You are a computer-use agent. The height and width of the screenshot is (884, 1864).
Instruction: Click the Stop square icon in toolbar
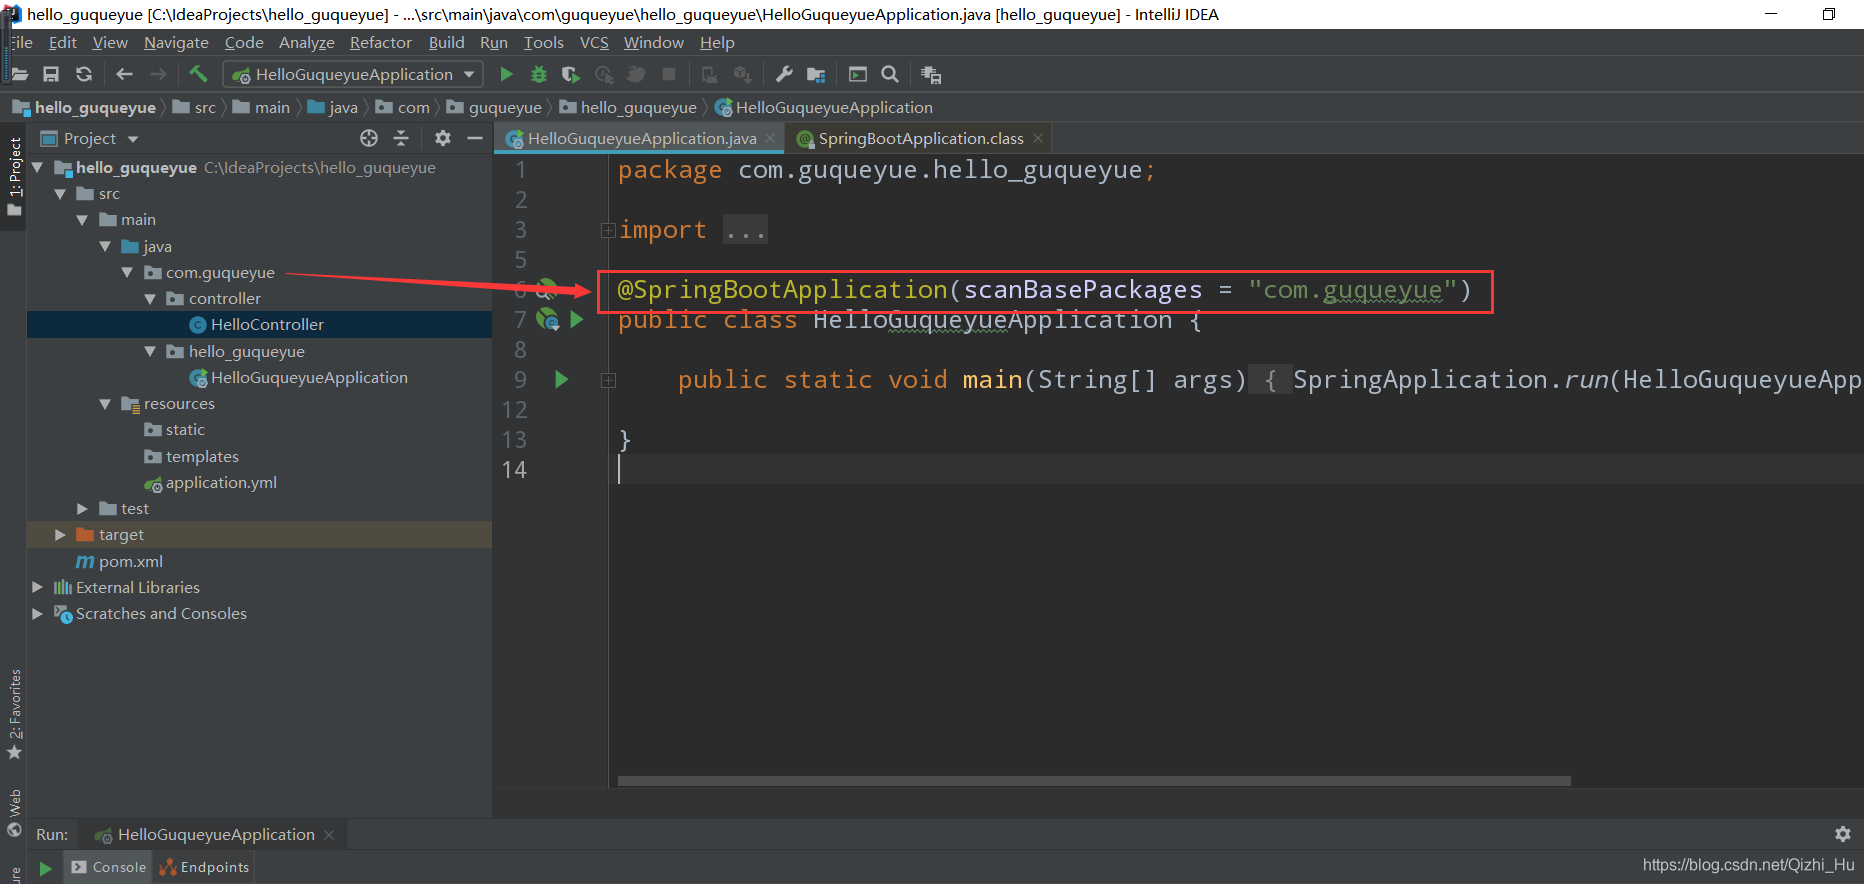669,74
